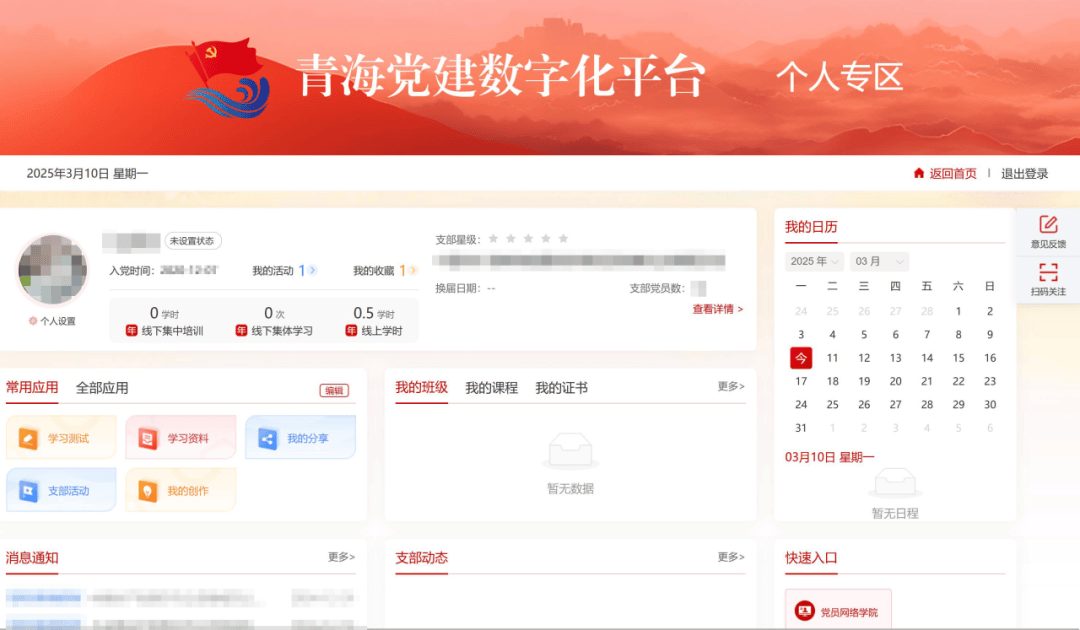This screenshot has height=630, width=1080.
Task: Select date 15 in calendar
Action: tap(958, 358)
